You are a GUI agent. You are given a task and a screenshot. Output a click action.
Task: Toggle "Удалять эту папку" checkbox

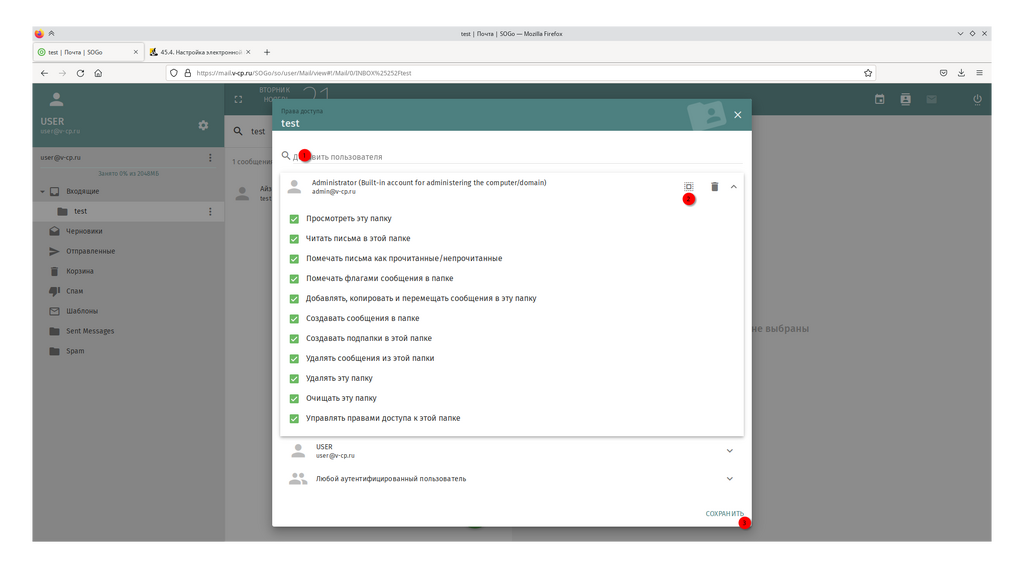coord(294,378)
